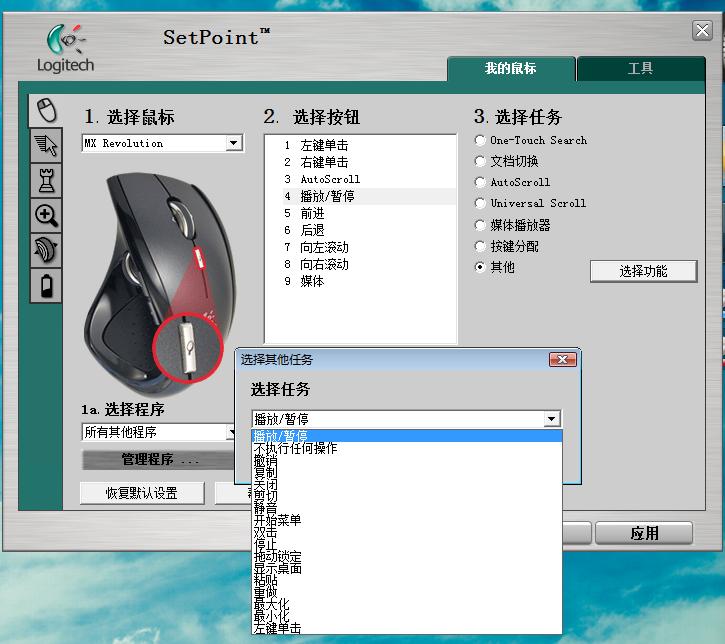Click the Logitech logo

coord(65,49)
